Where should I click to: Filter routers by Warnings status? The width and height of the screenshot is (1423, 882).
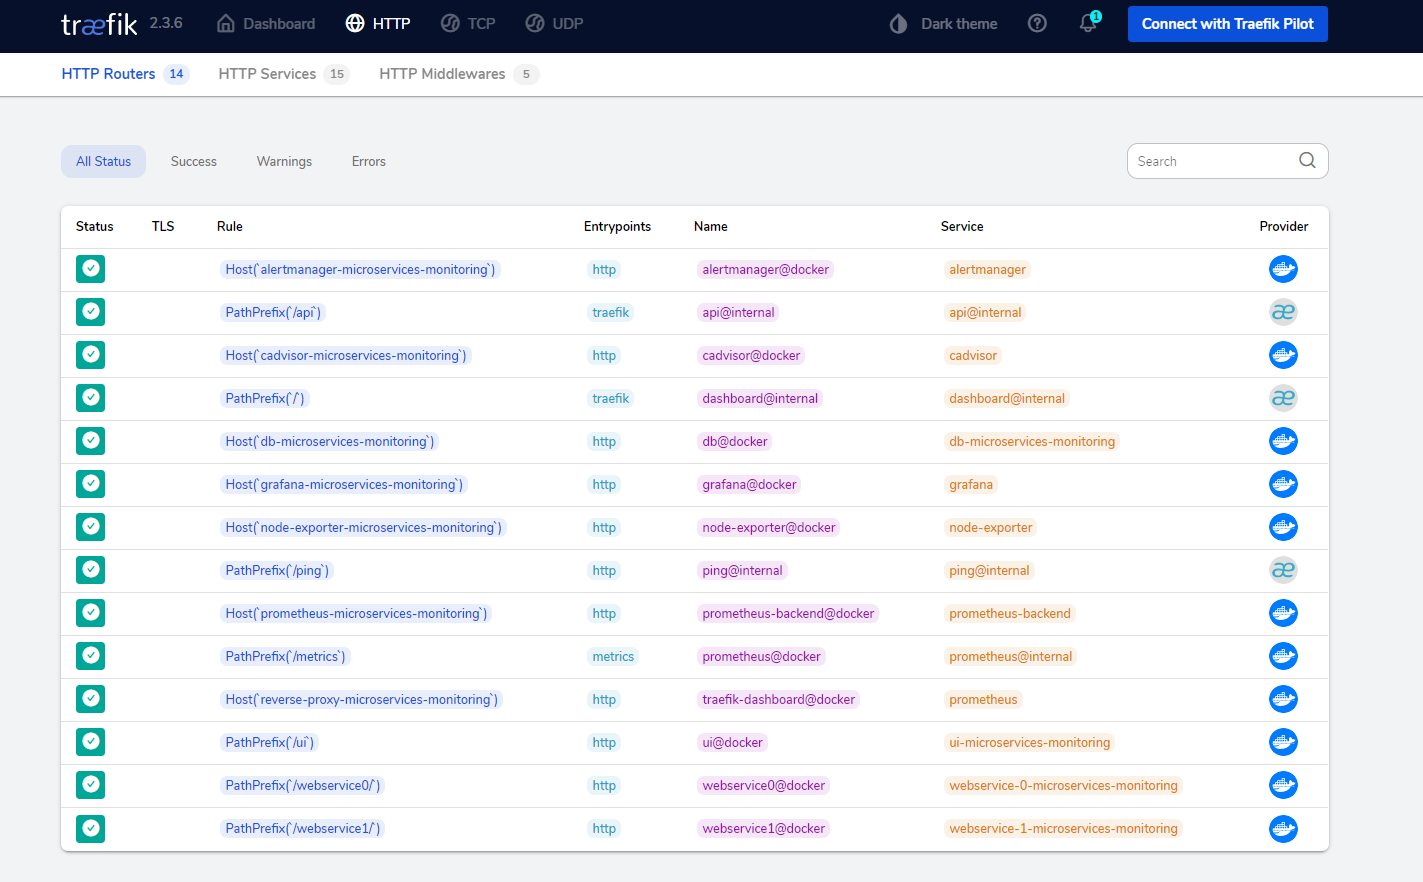(x=284, y=161)
